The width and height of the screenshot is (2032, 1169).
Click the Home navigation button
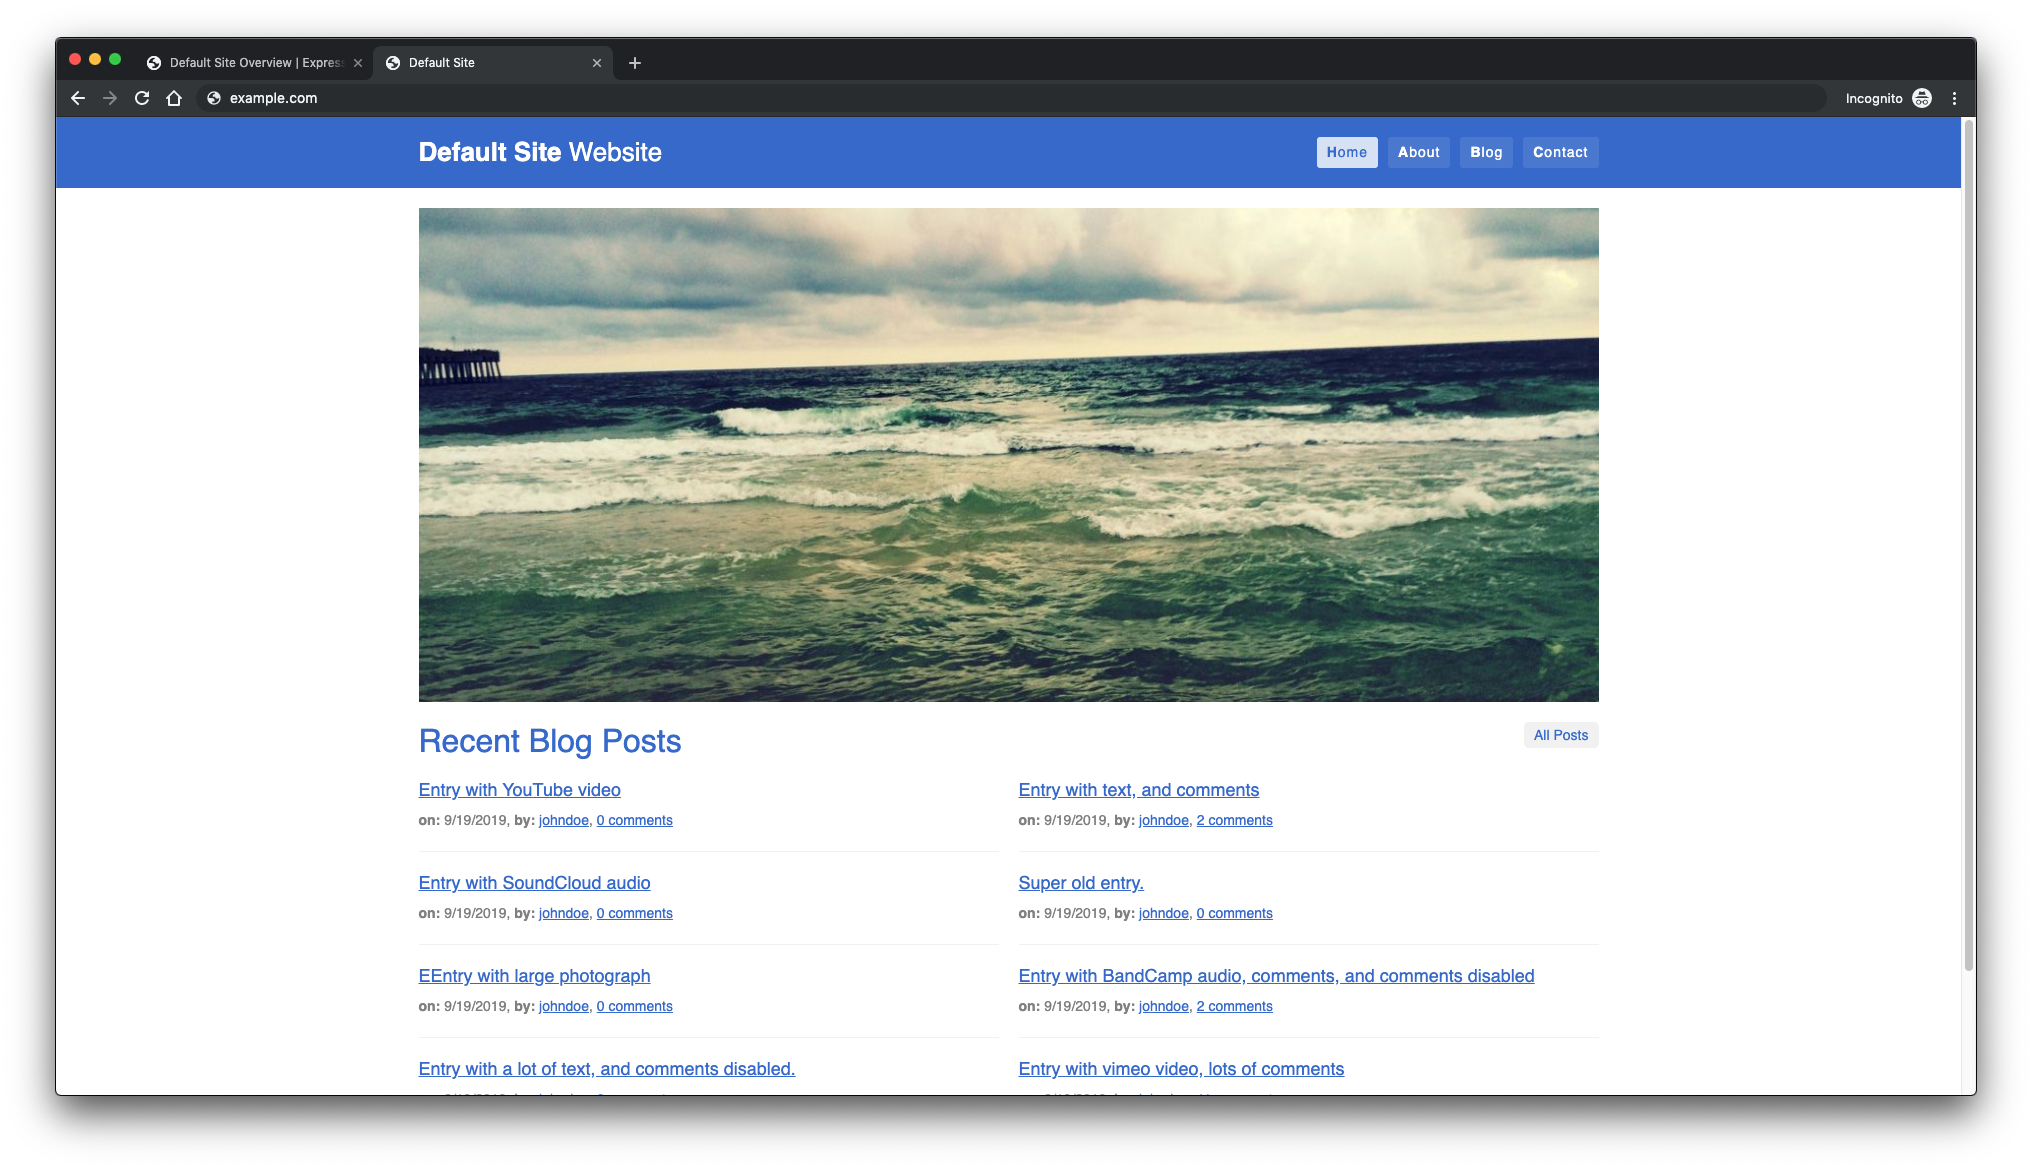tap(1346, 152)
